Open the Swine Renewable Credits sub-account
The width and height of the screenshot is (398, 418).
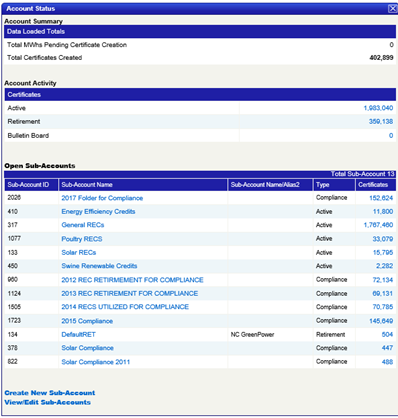(x=99, y=266)
